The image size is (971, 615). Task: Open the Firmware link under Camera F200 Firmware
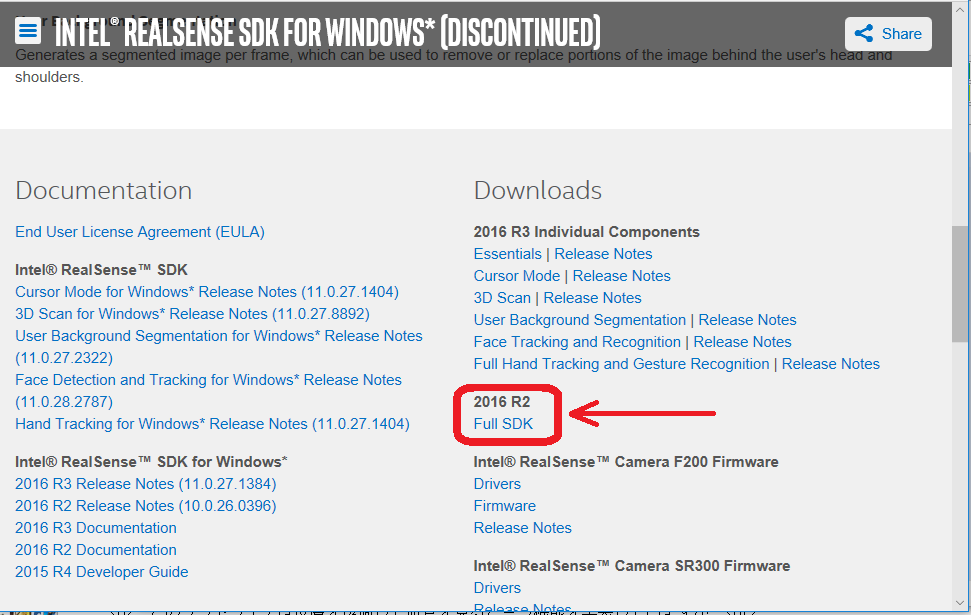(505, 506)
